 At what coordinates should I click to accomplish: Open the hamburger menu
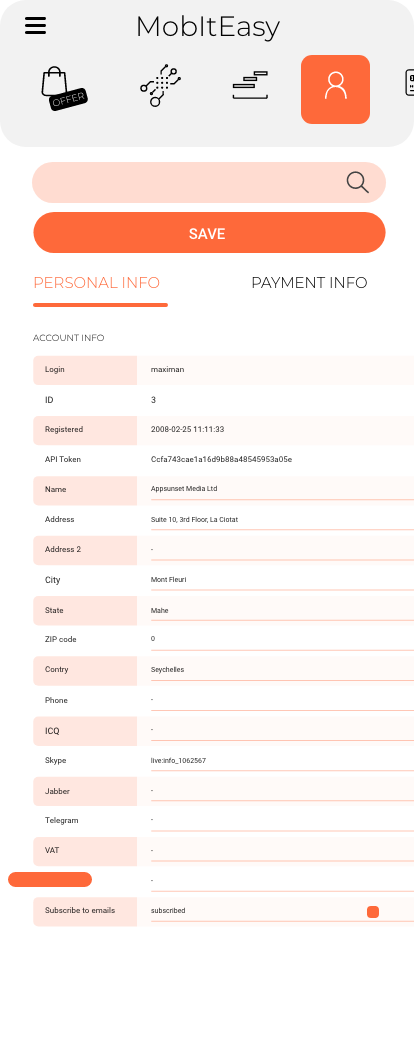click(x=35, y=25)
